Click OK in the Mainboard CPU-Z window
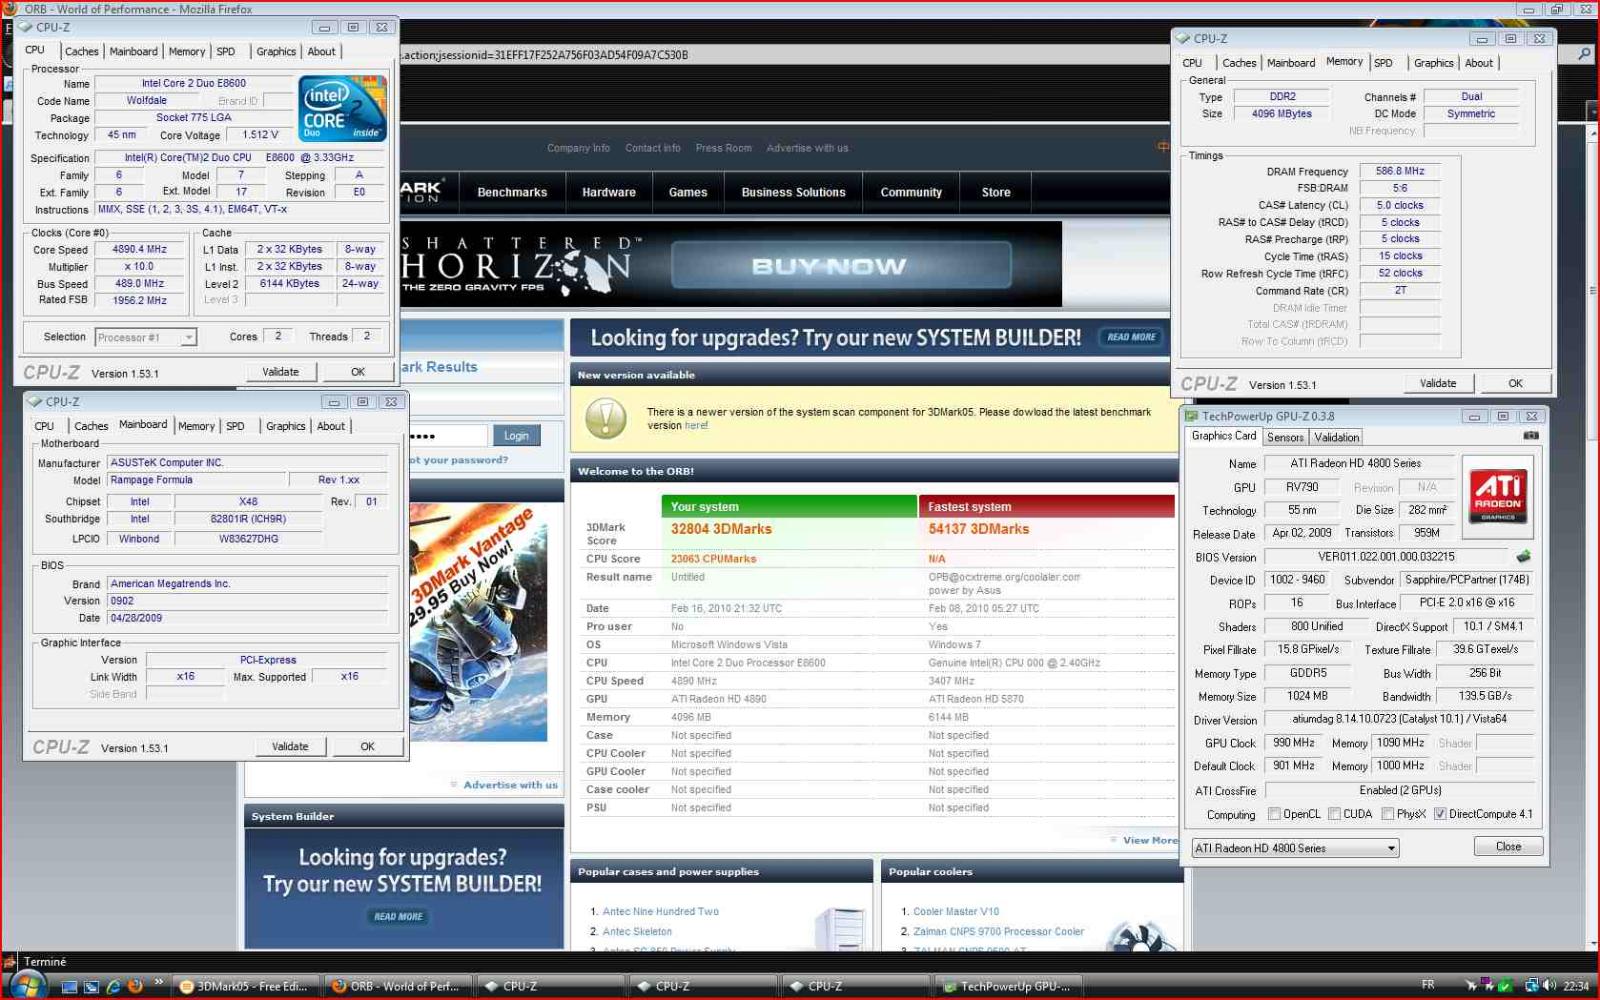1600x1000 pixels. click(x=367, y=747)
